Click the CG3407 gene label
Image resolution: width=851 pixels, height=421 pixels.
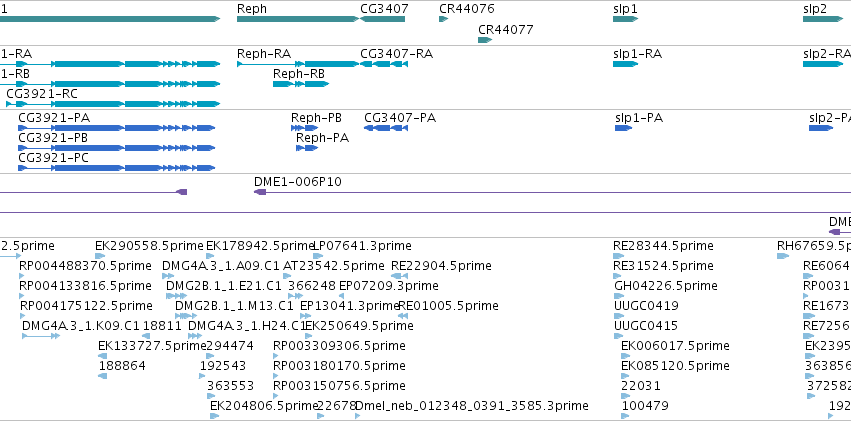[x=384, y=9]
